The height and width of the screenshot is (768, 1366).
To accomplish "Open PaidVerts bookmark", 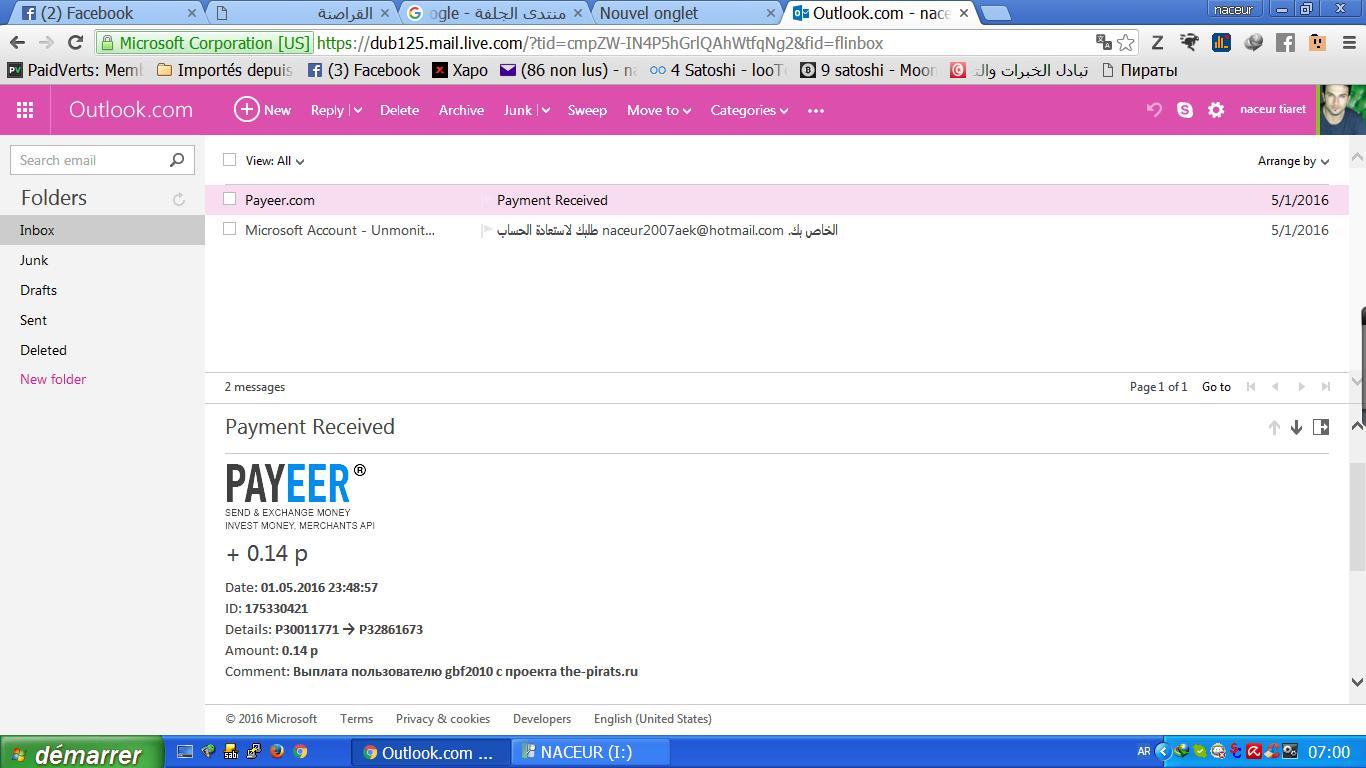I will coord(75,70).
